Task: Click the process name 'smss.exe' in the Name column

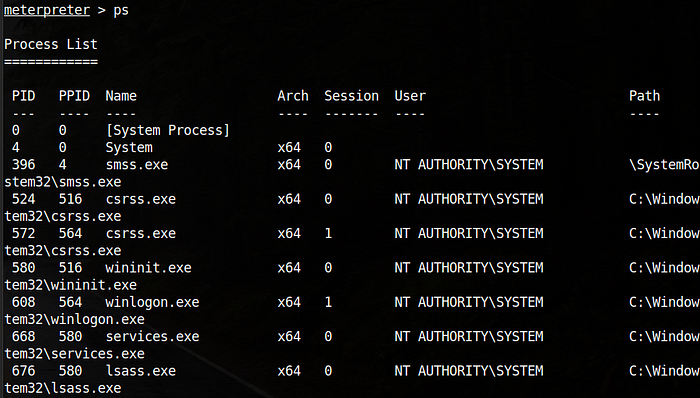Action: tap(137, 165)
